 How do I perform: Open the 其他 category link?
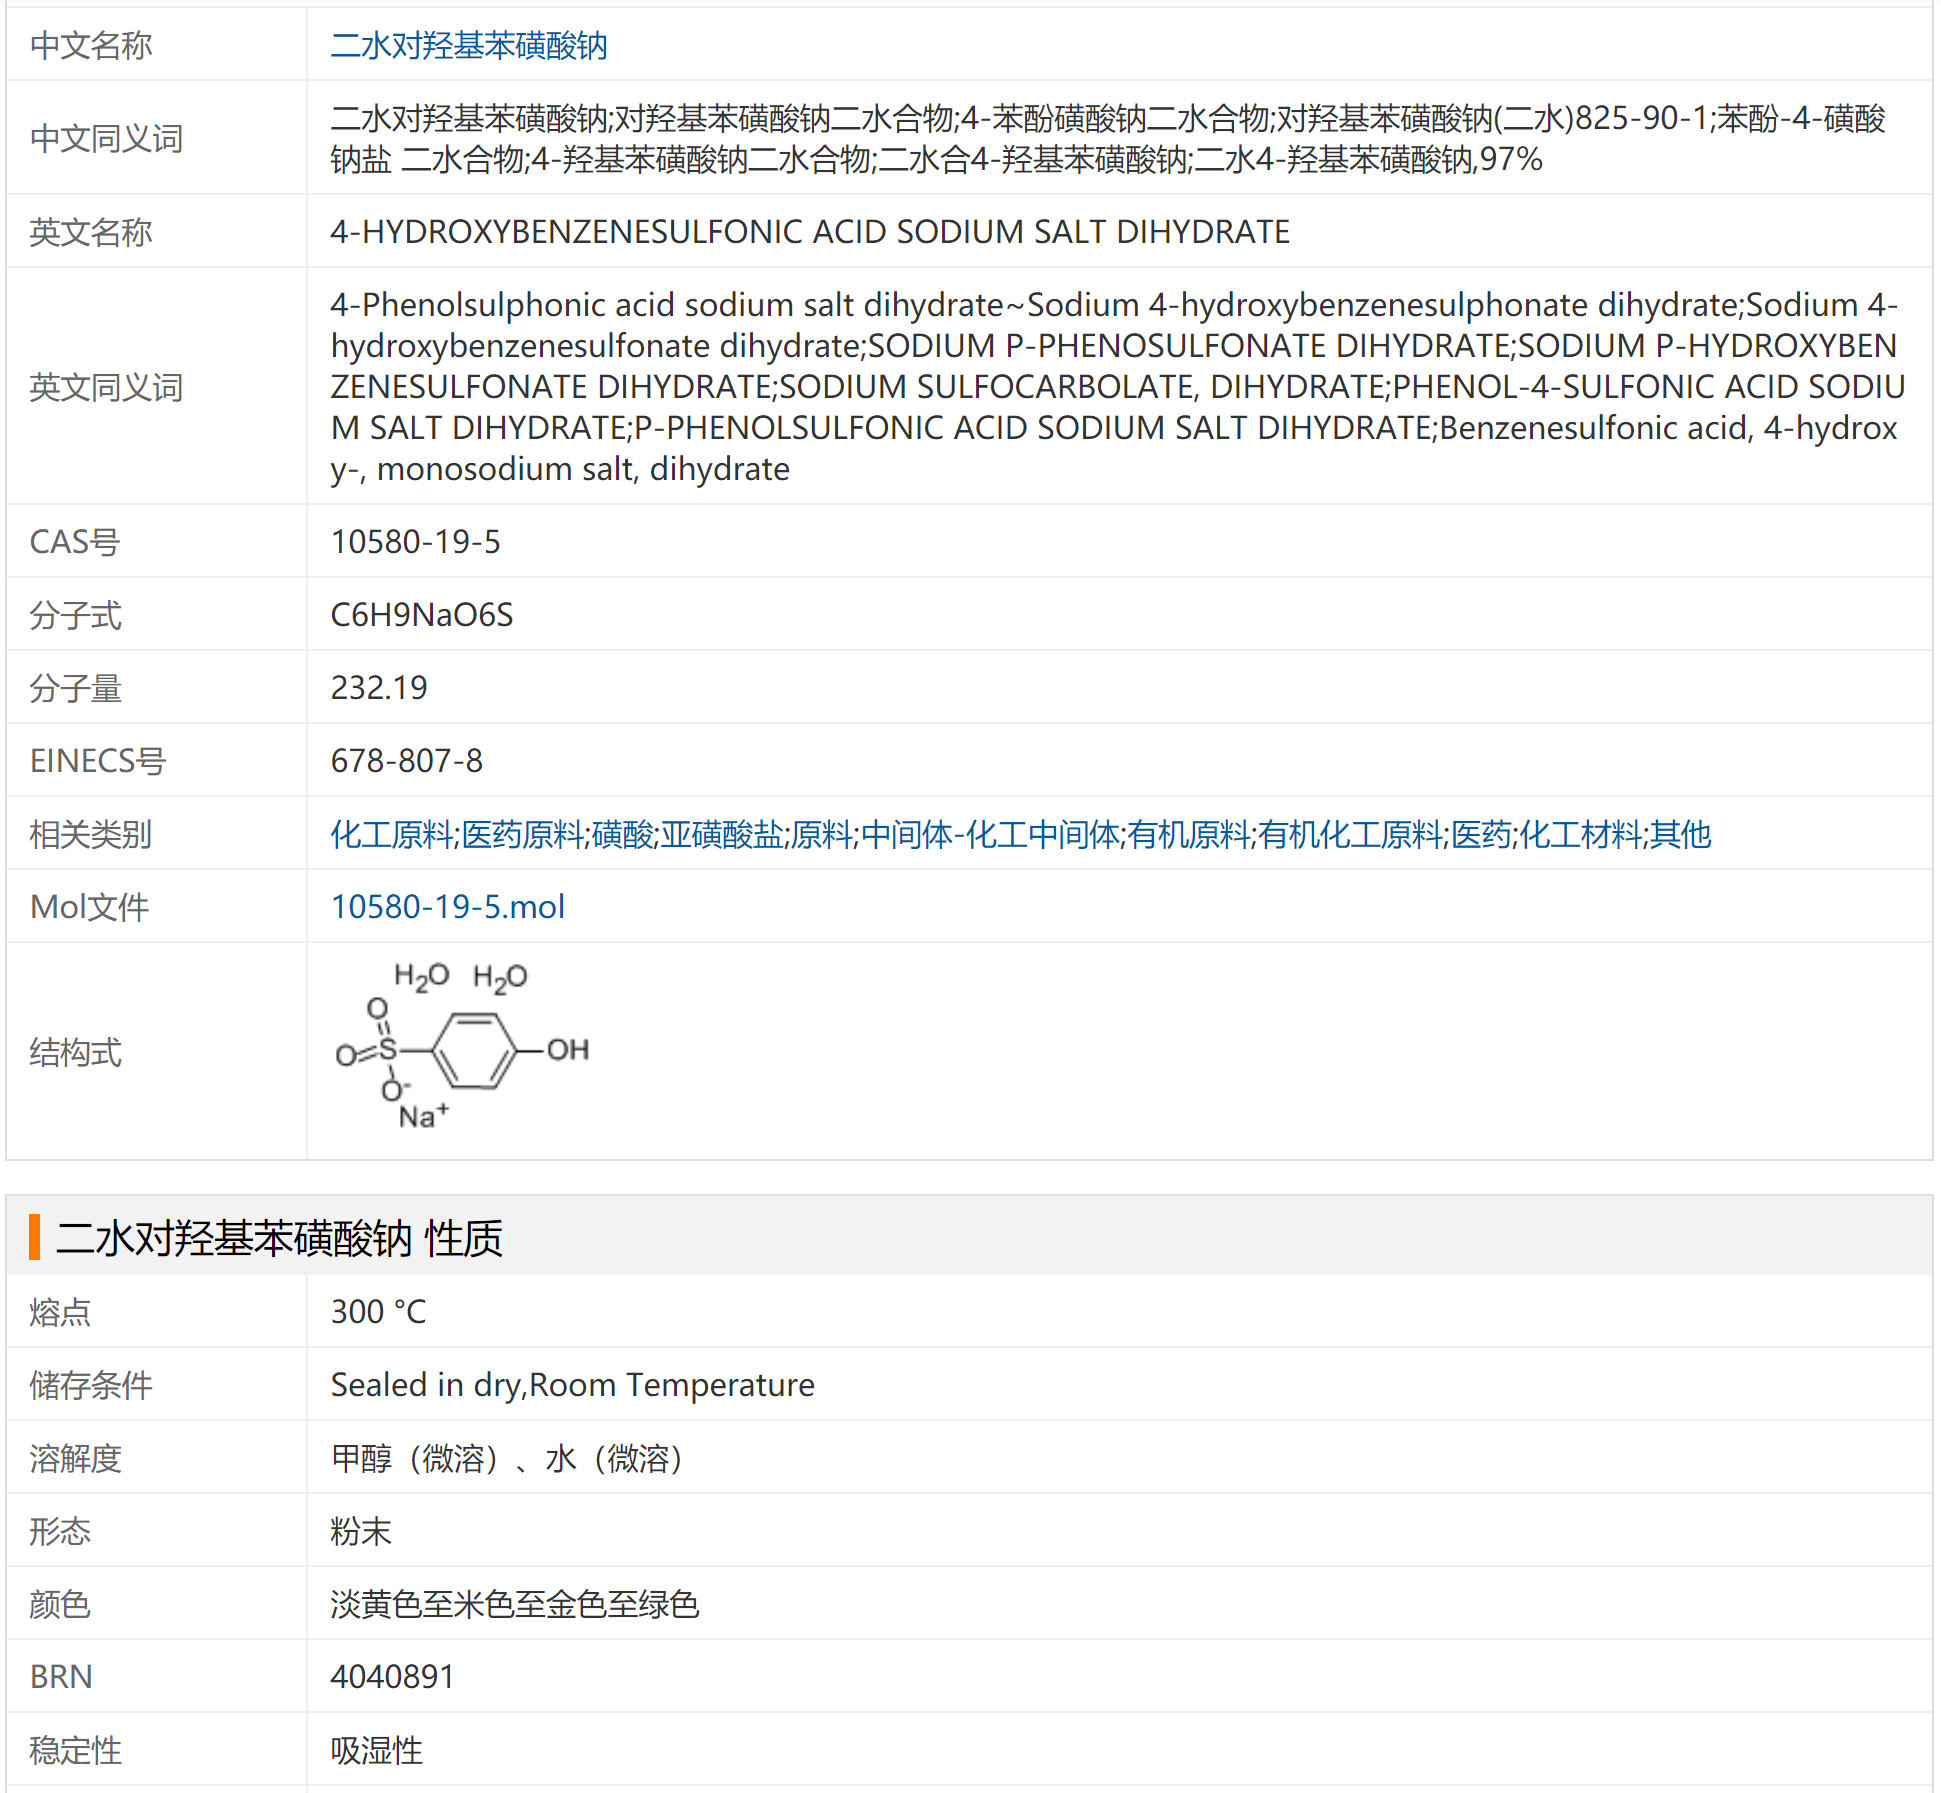(x=1680, y=834)
